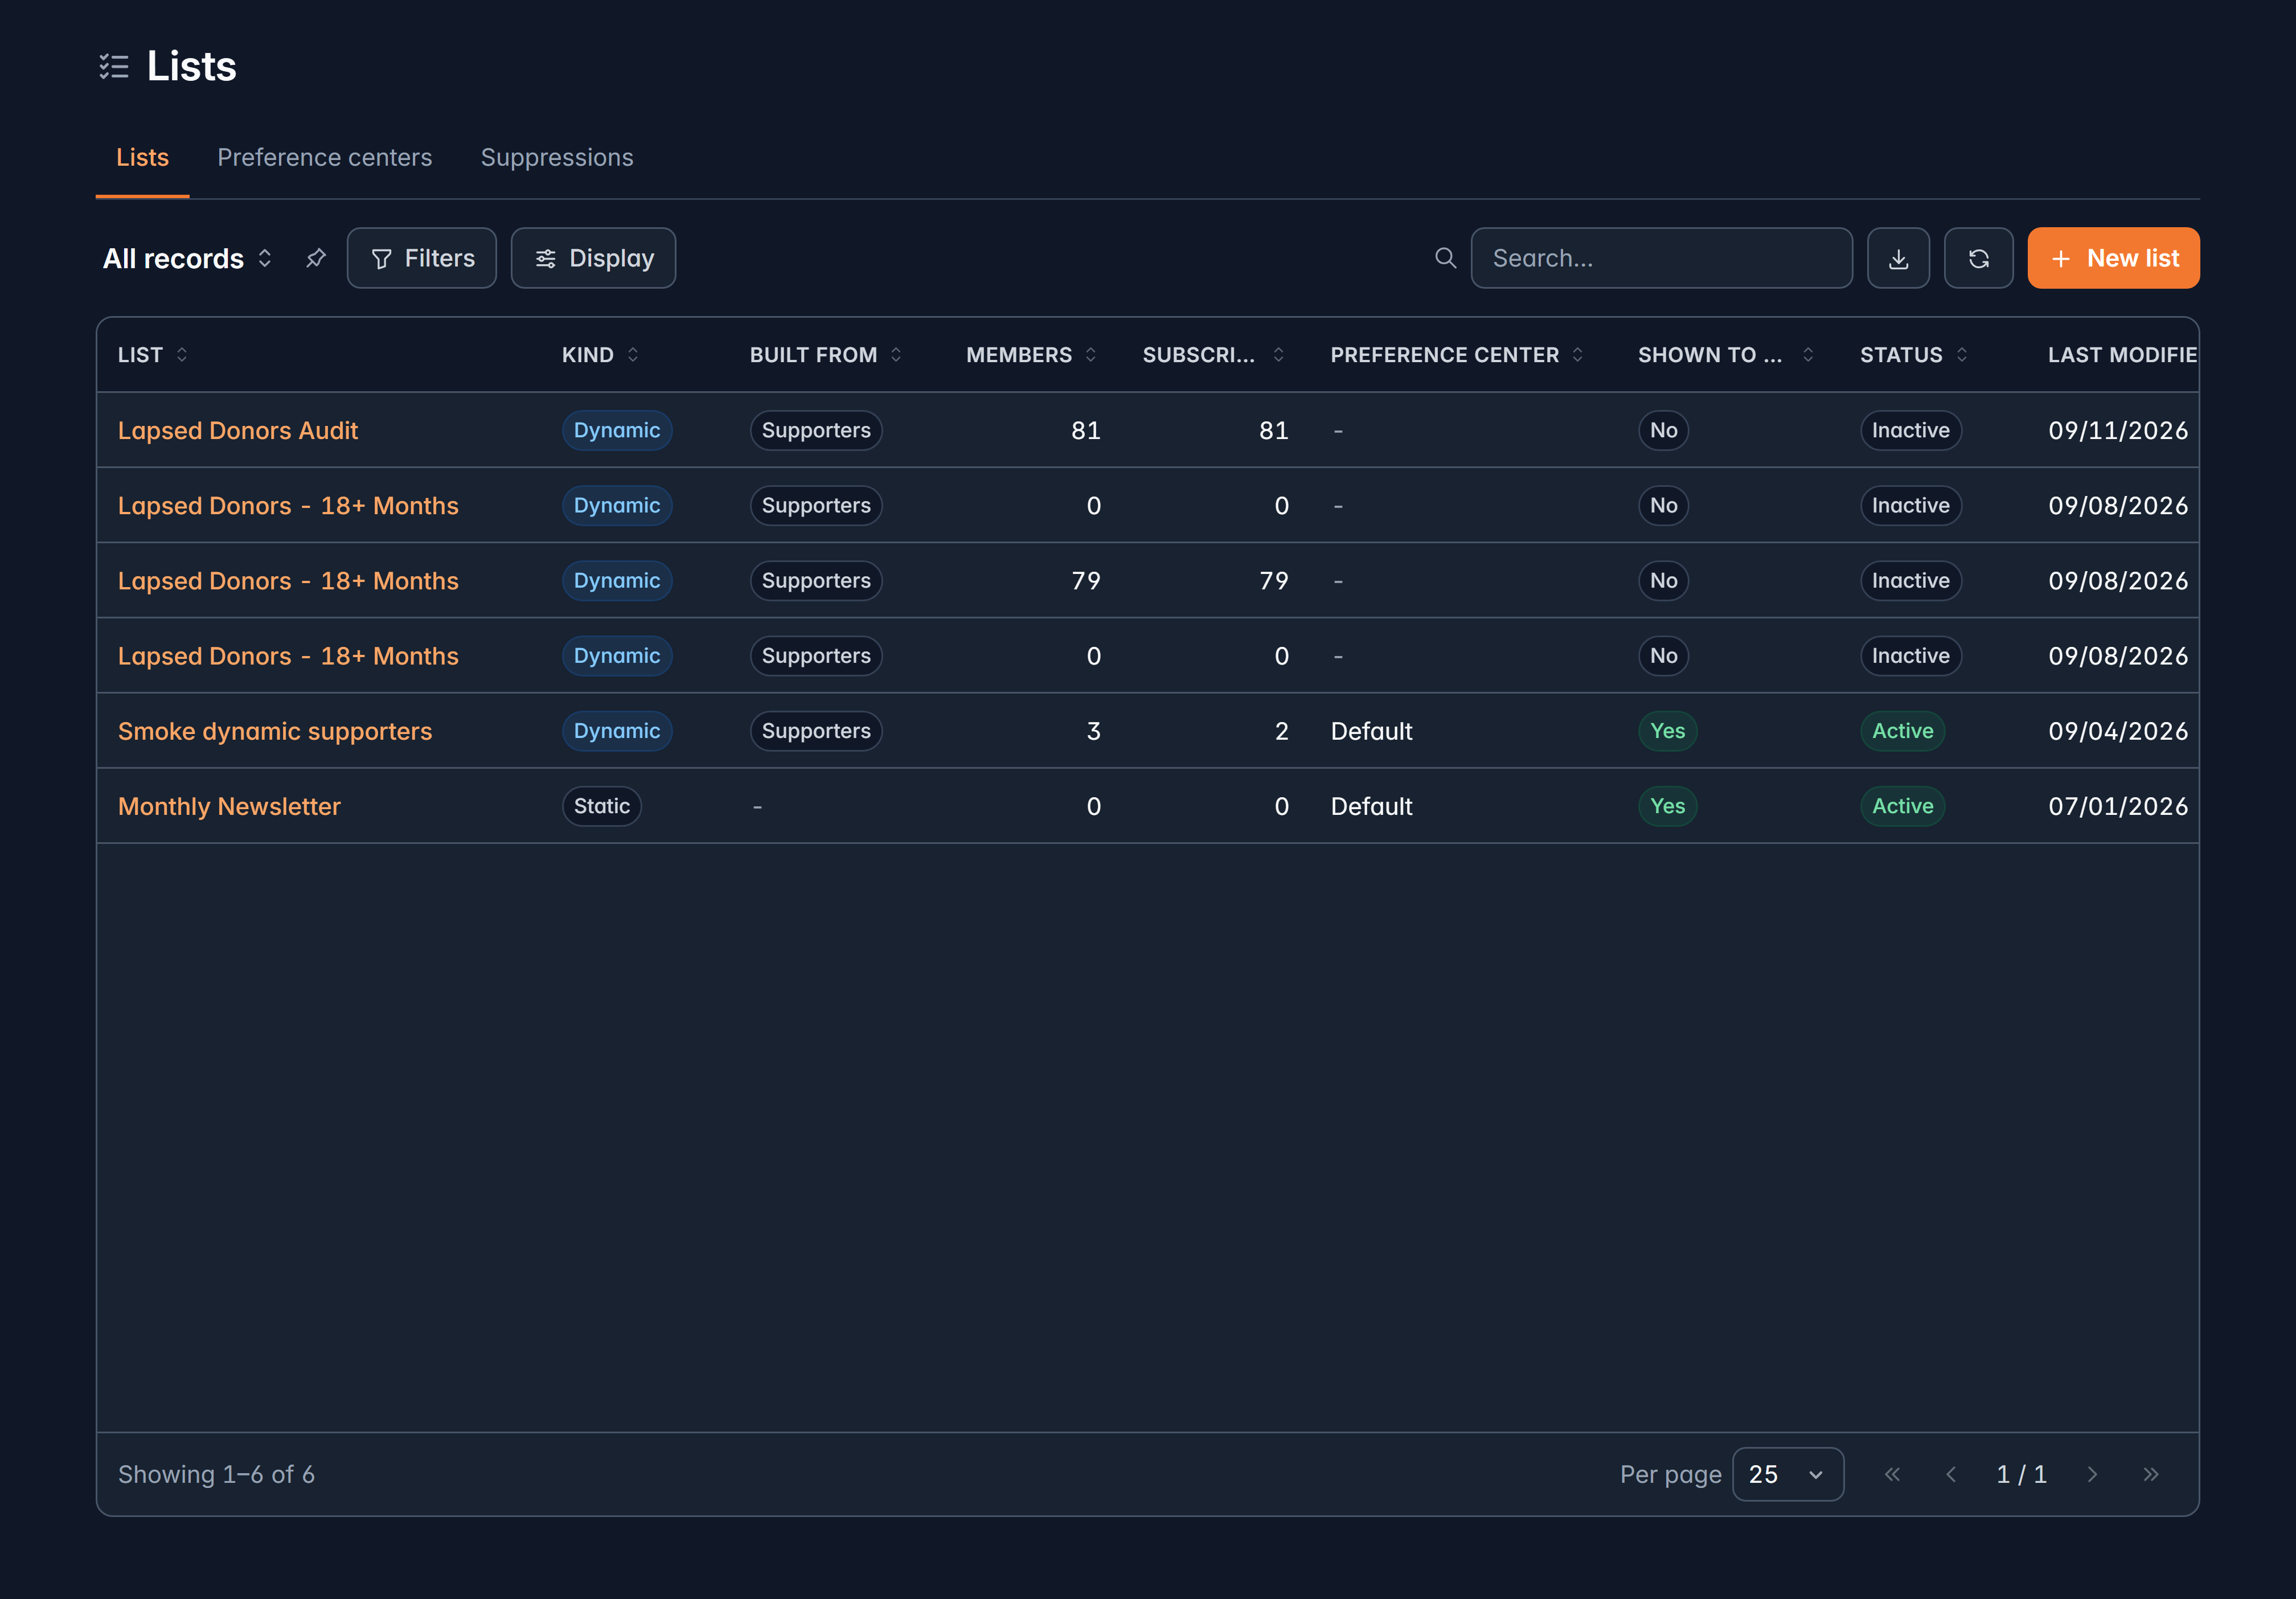Click the Yes badge on Smoke dynamic supporters

(1667, 731)
